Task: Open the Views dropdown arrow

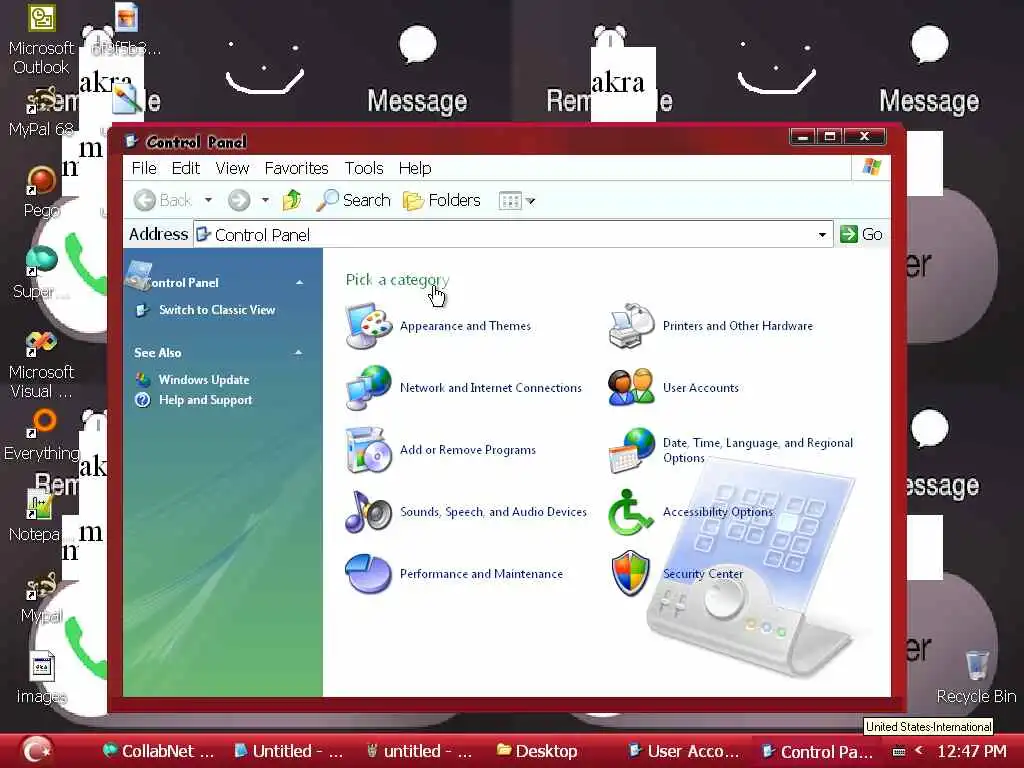Action: click(x=531, y=201)
